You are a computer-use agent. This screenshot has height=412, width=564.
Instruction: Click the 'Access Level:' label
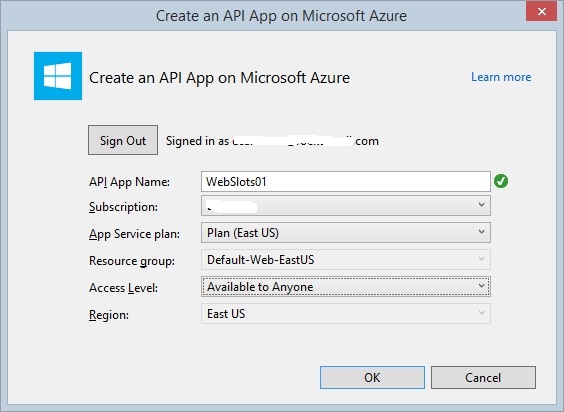pos(123,288)
